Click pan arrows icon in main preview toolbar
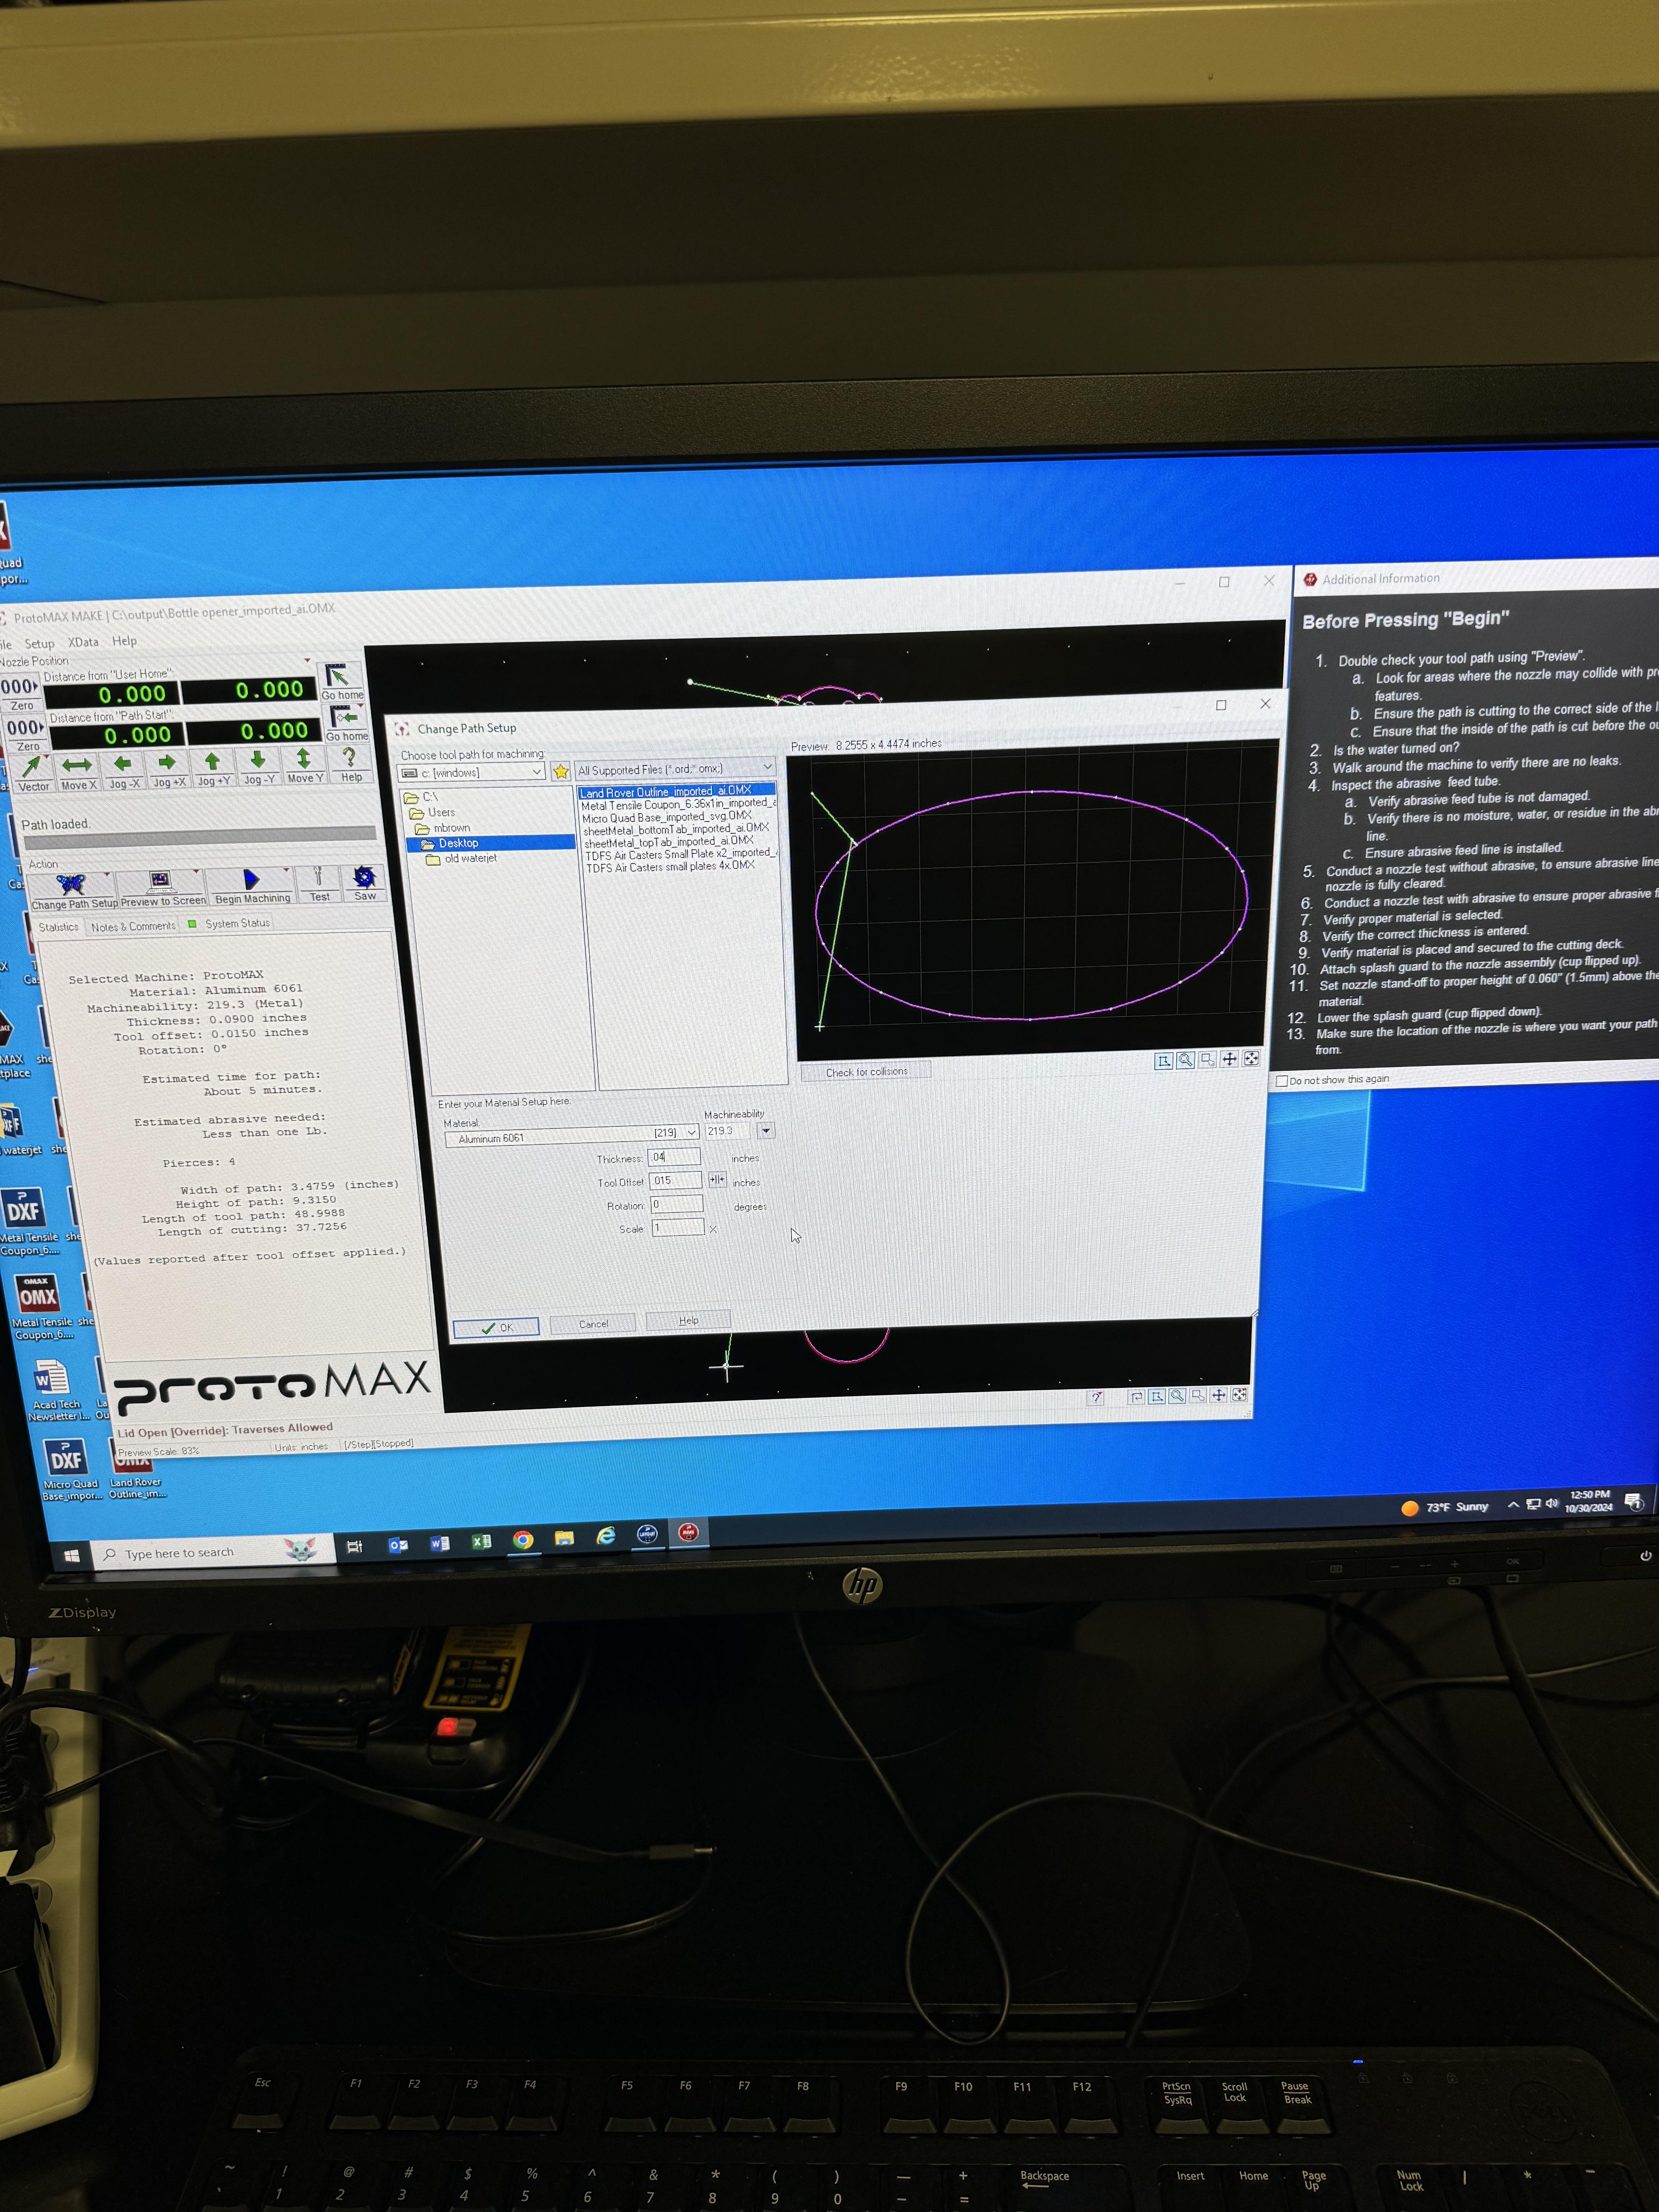1659x2212 pixels. (1219, 1395)
